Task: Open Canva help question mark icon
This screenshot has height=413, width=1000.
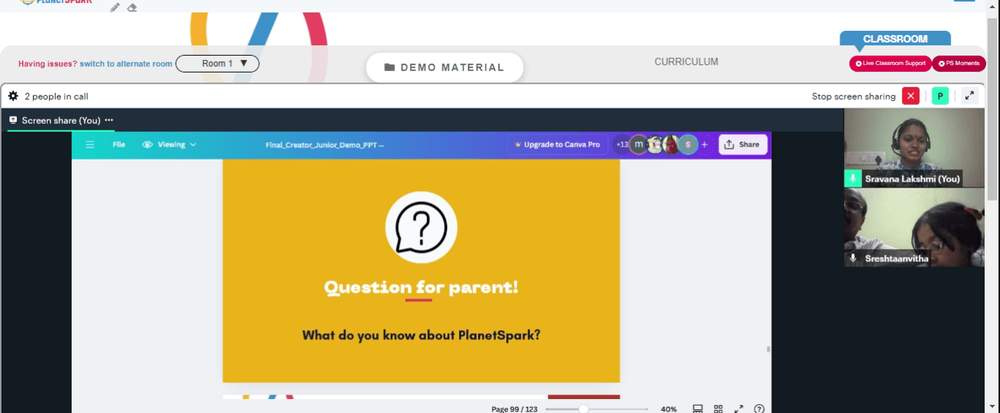Action: click(x=759, y=409)
